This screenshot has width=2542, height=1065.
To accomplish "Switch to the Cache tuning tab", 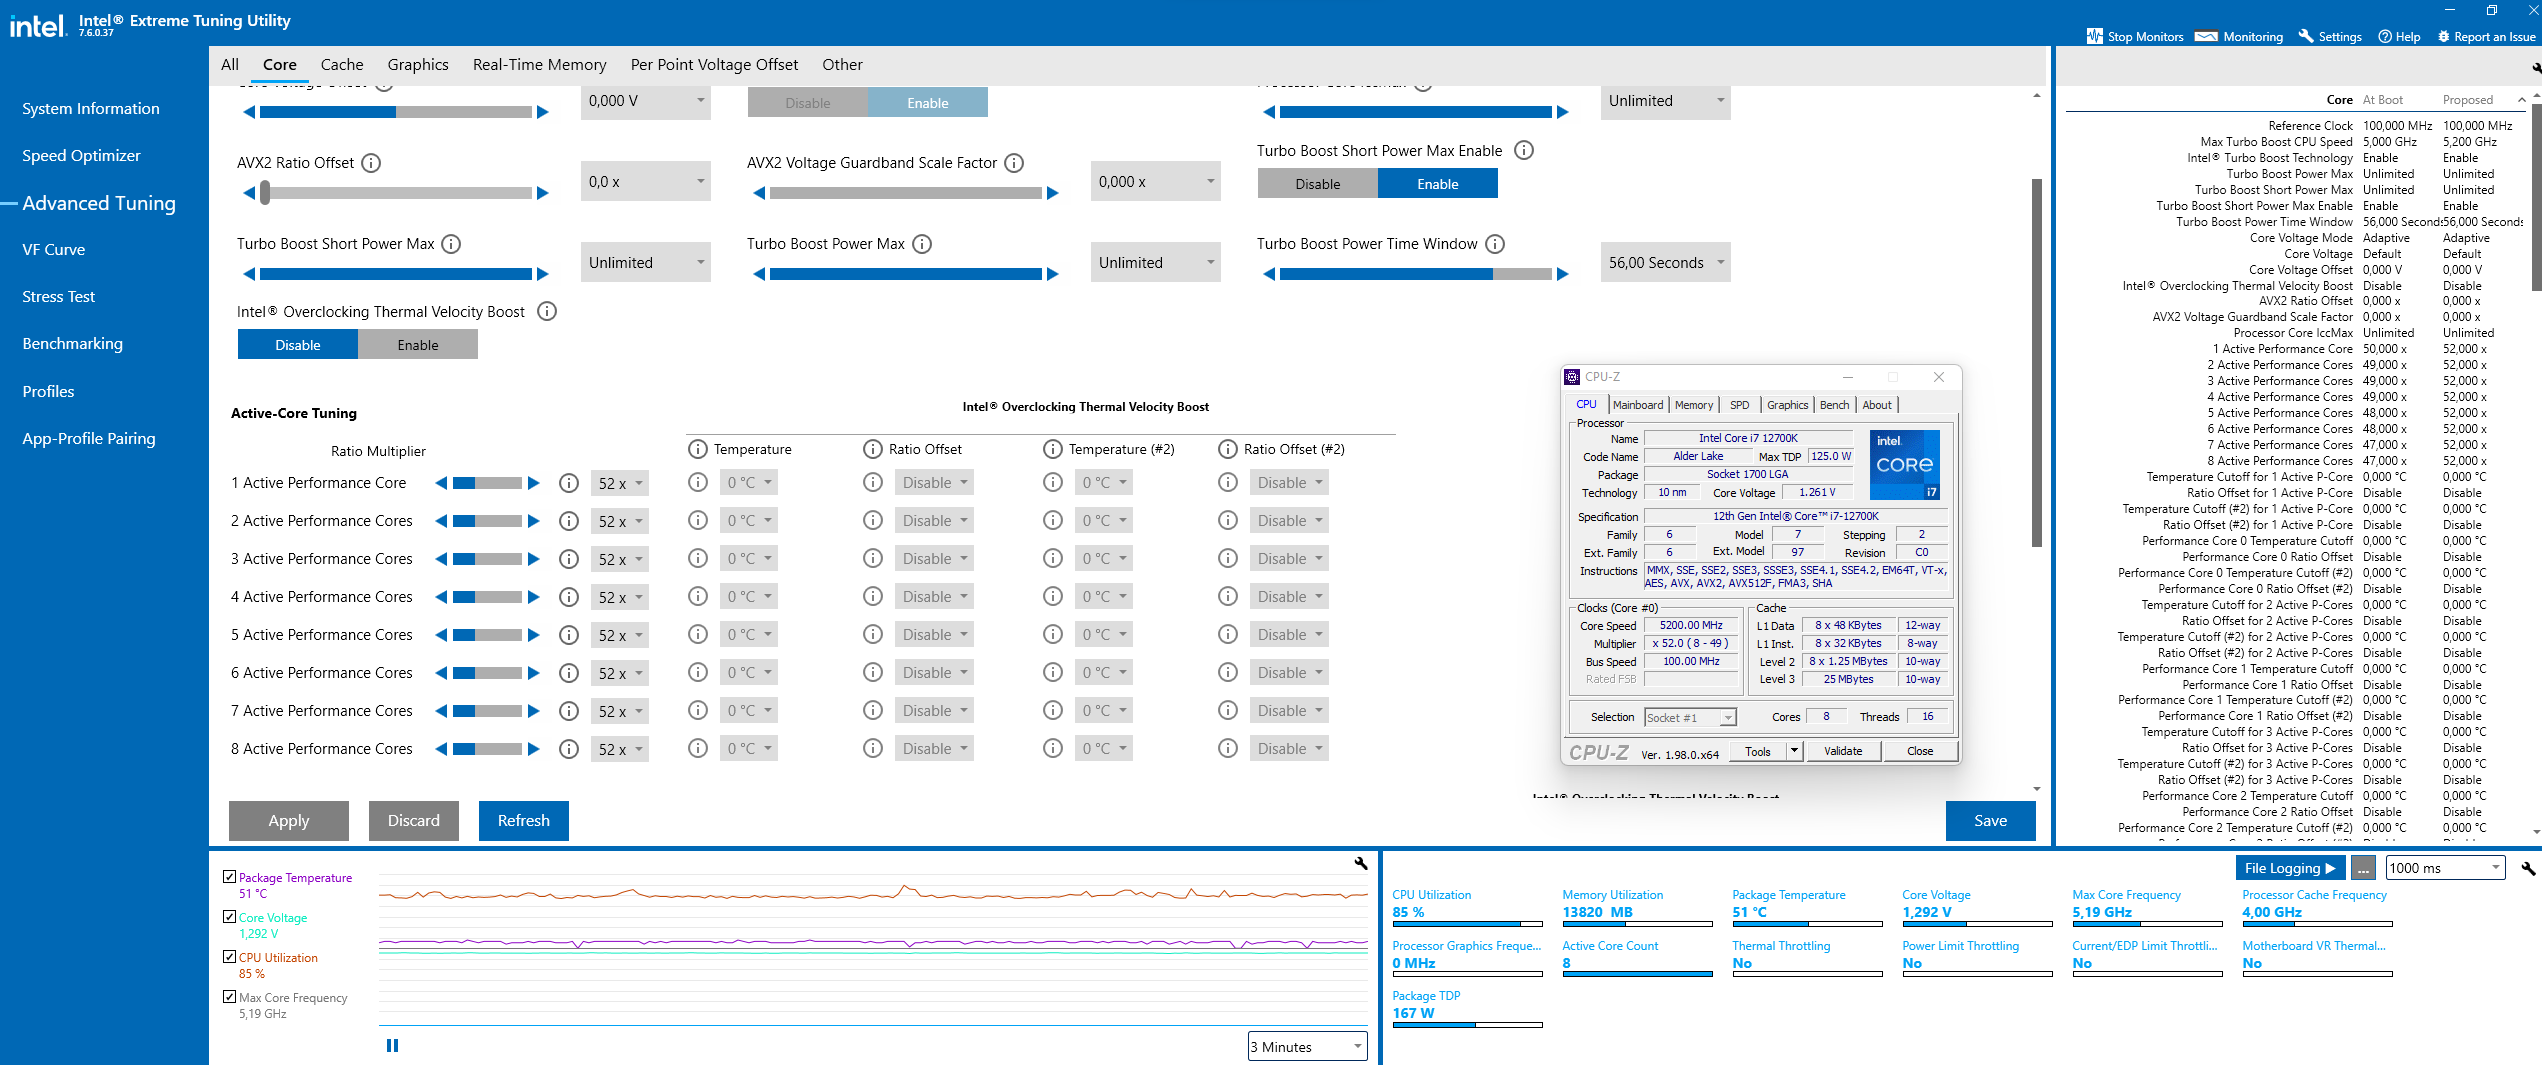I will click(x=342, y=65).
